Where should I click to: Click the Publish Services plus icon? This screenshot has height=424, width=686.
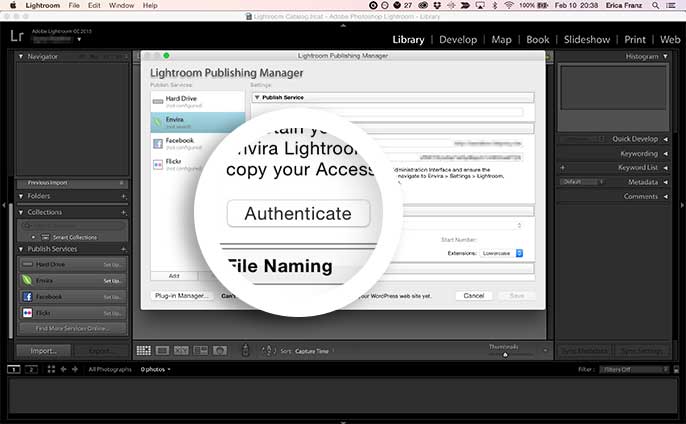click(x=124, y=249)
